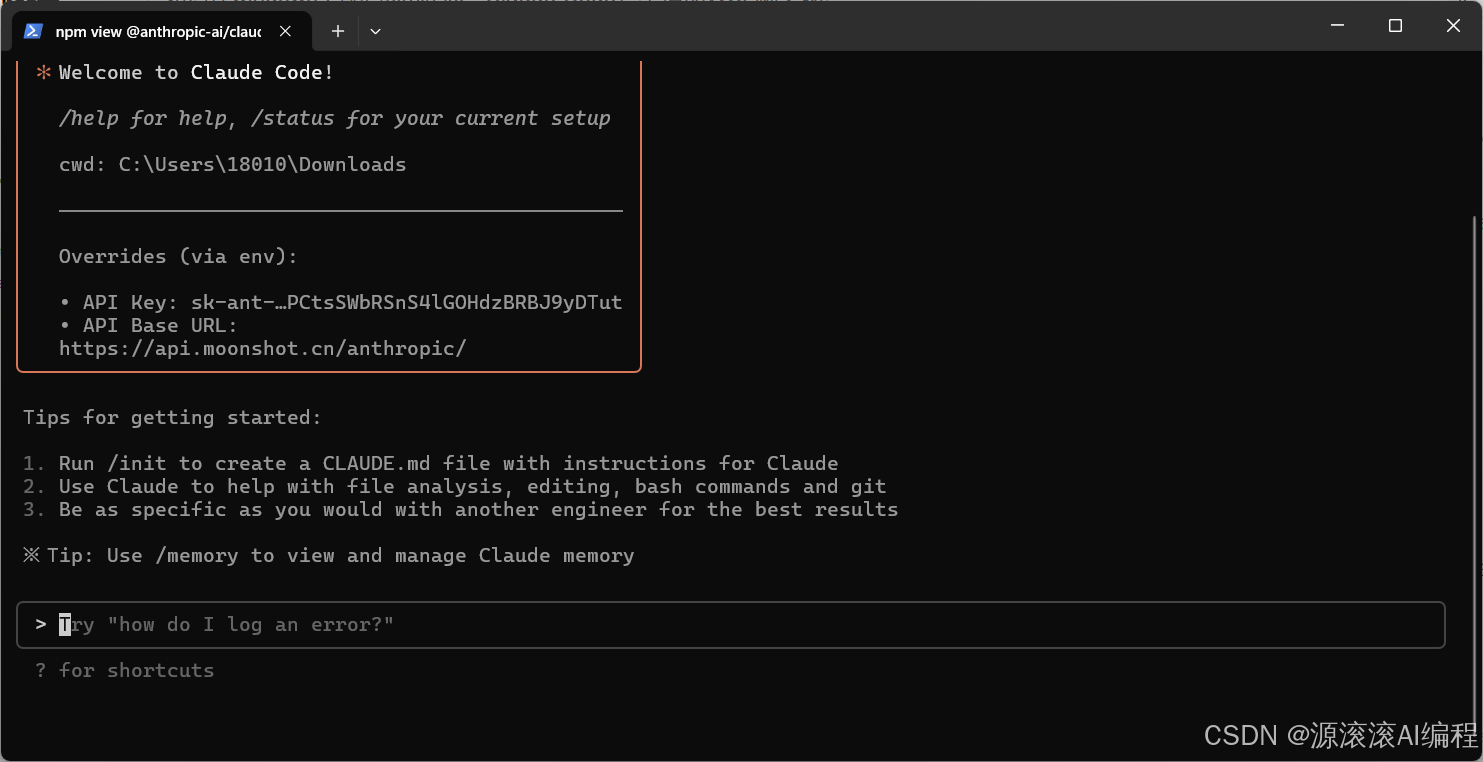
Task: Click the question mark before 'for shortcuts'
Action: [x=40, y=669]
